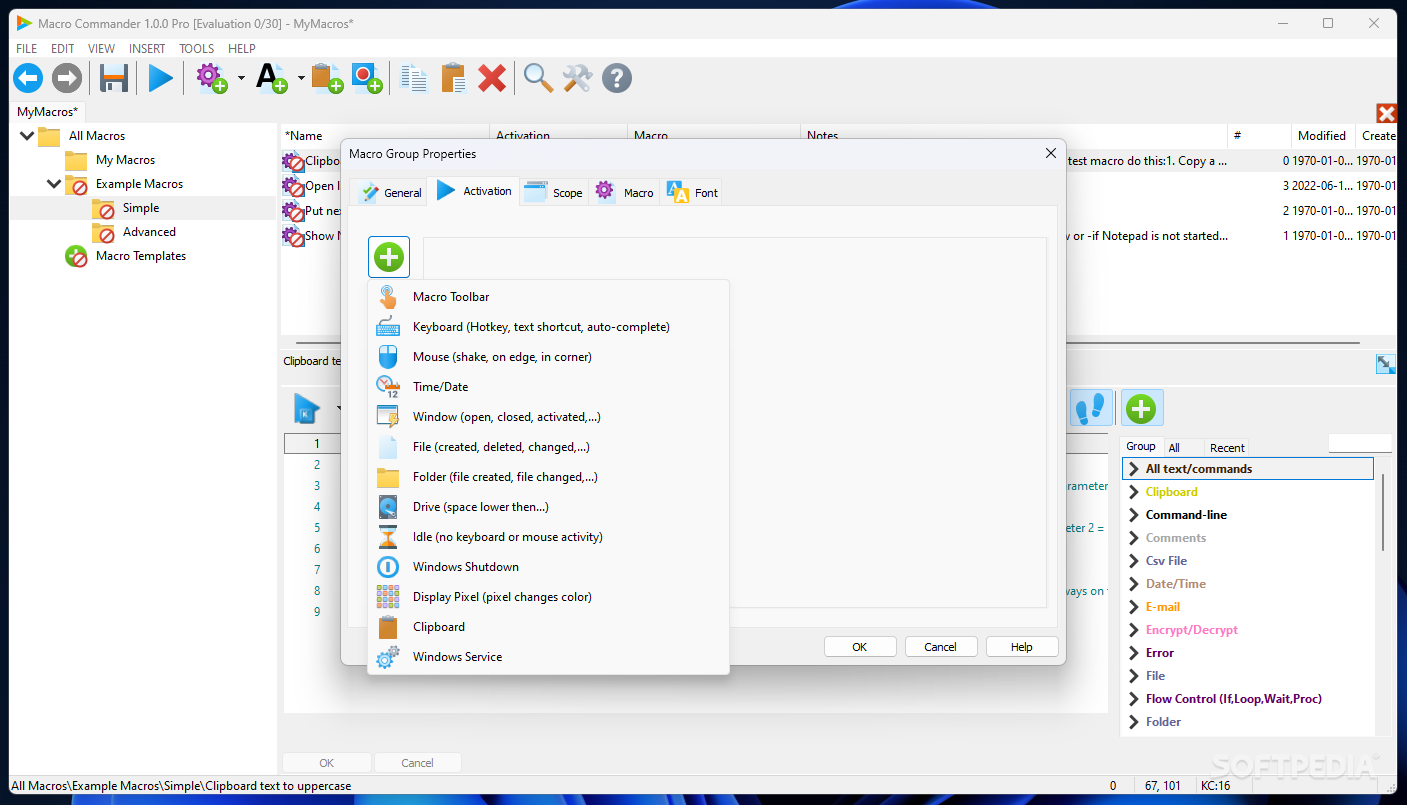This screenshot has height=805, width=1407.
Task: Choose Drive (space lower then) activation
Action: (548, 507)
